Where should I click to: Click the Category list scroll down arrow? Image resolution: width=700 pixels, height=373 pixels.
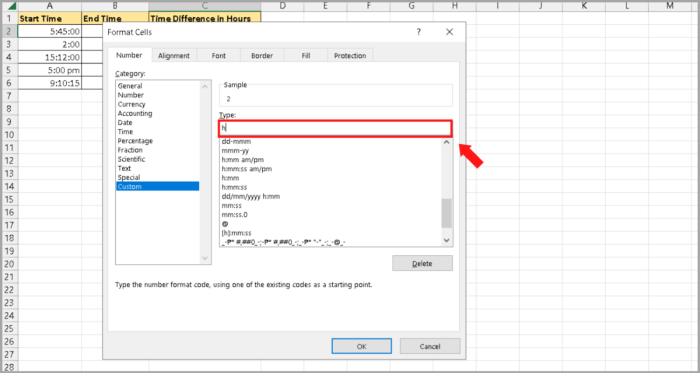coord(205,258)
